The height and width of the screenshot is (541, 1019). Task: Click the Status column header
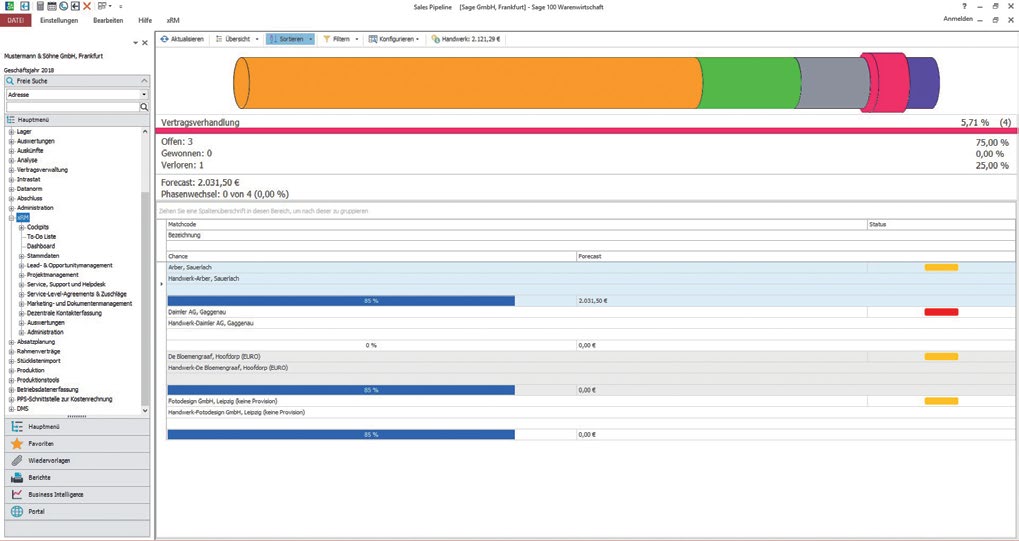tap(941, 224)
